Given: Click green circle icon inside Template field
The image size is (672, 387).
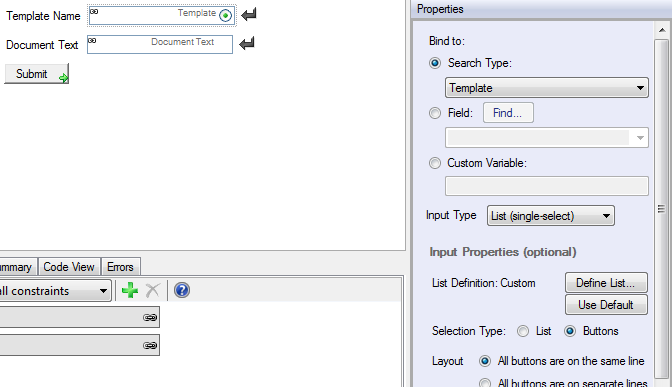Looking at the screenshot, I should click(x=225, y=15).
